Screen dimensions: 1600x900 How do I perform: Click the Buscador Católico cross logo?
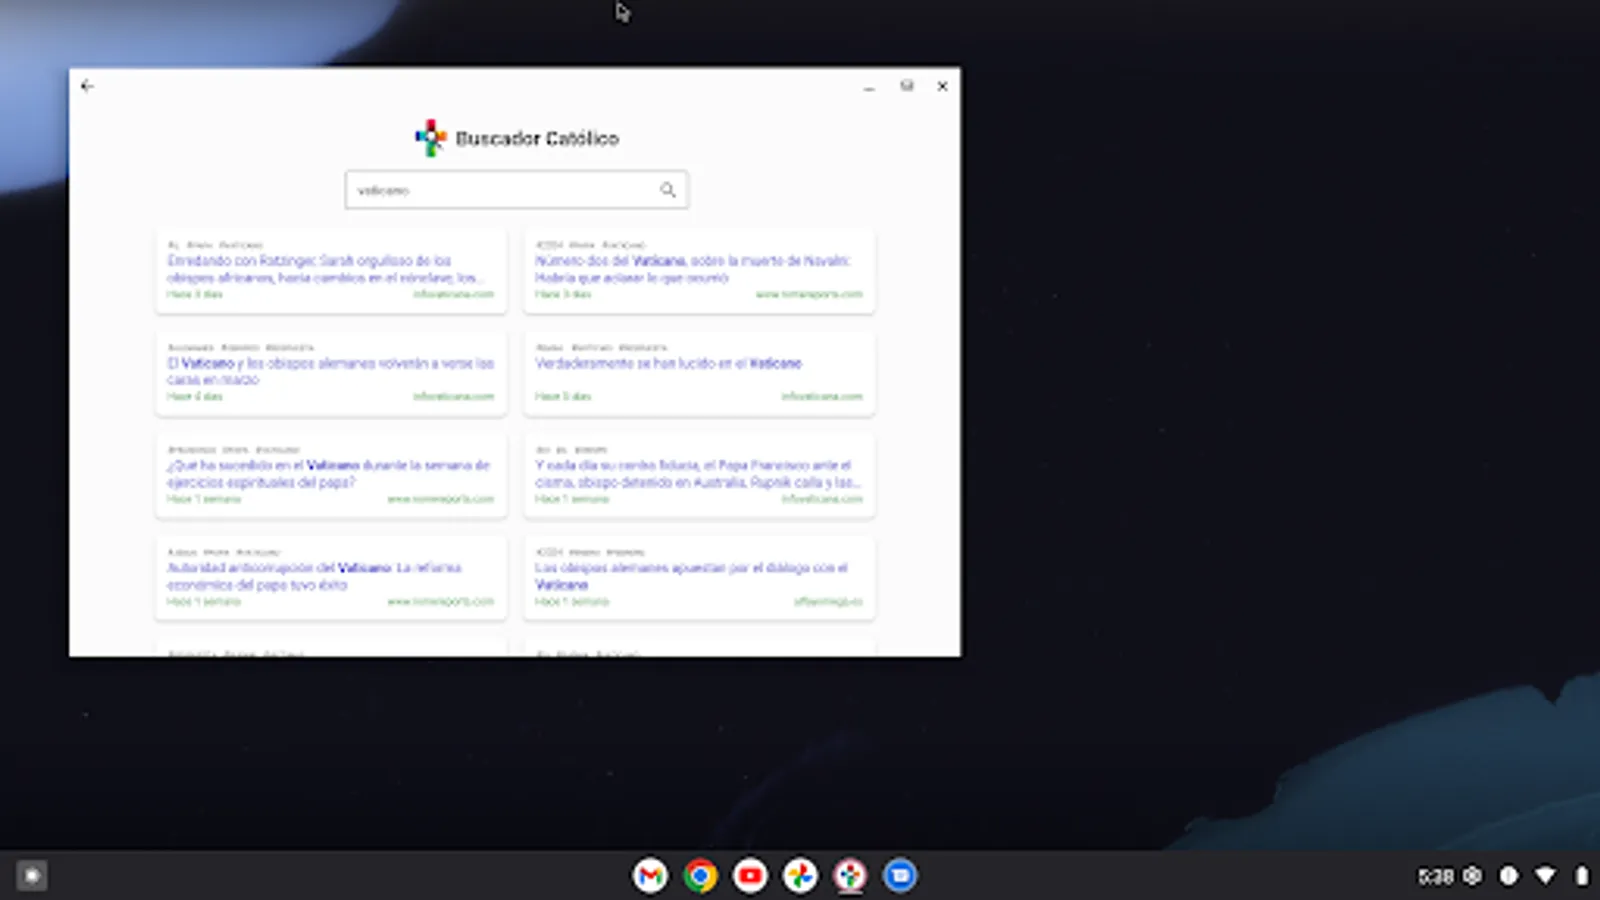(x=430, y=138)
